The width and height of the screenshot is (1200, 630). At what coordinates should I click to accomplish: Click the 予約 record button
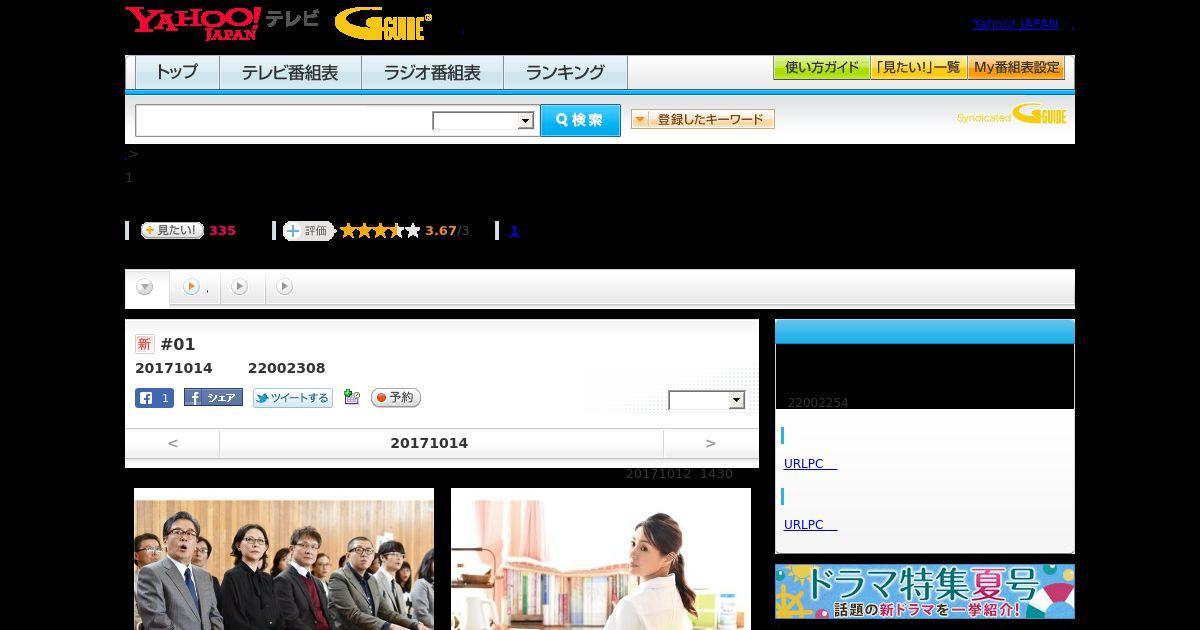(396, 397)
